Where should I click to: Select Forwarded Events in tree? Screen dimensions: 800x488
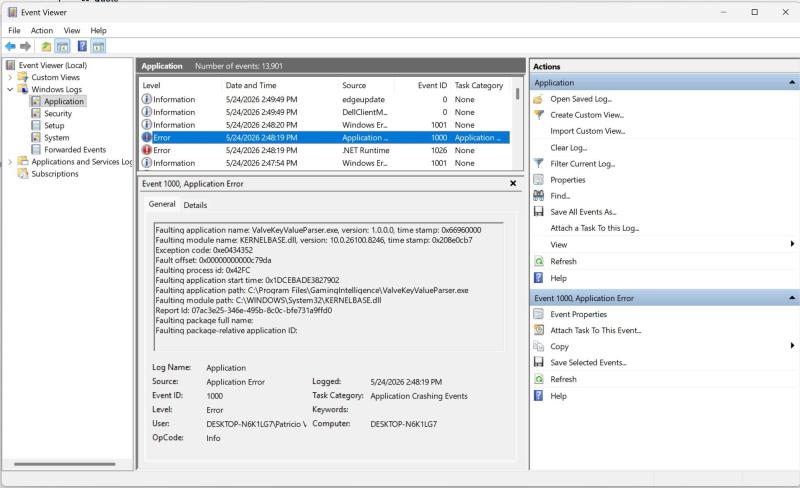[x=75, y=150]
